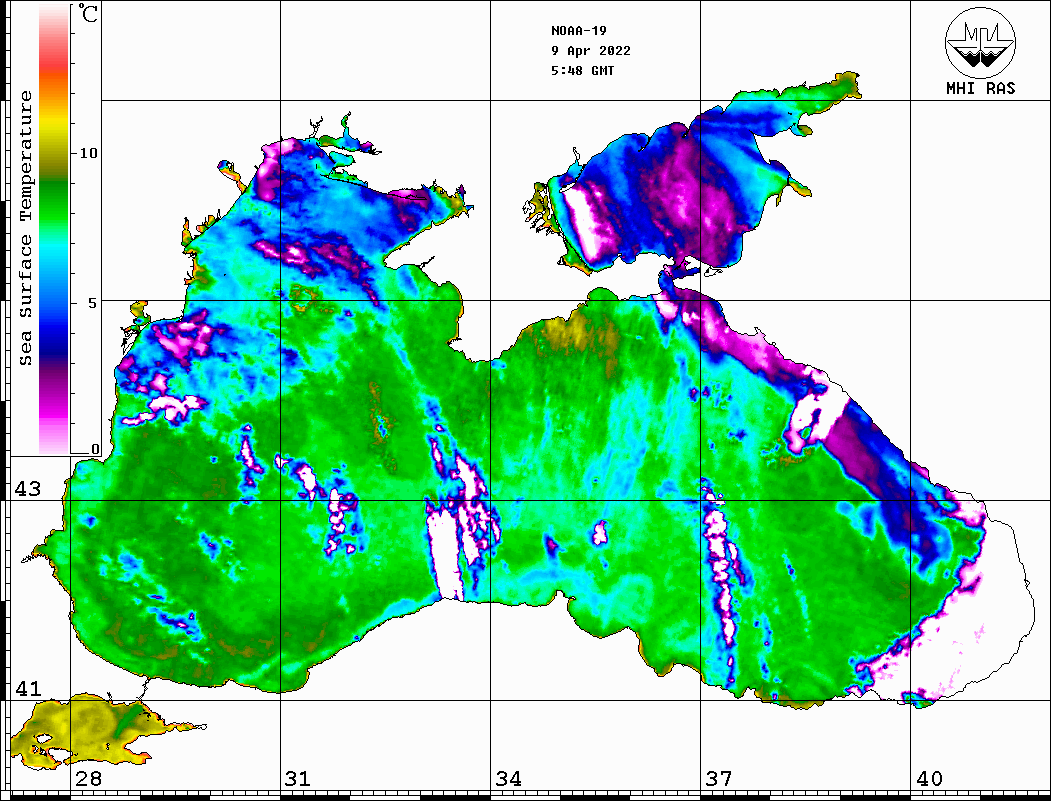Image resolution: width=1051 pixels, height=801 pixels.
Task: Click longitude label '31'
Action: tap(298, 778)
